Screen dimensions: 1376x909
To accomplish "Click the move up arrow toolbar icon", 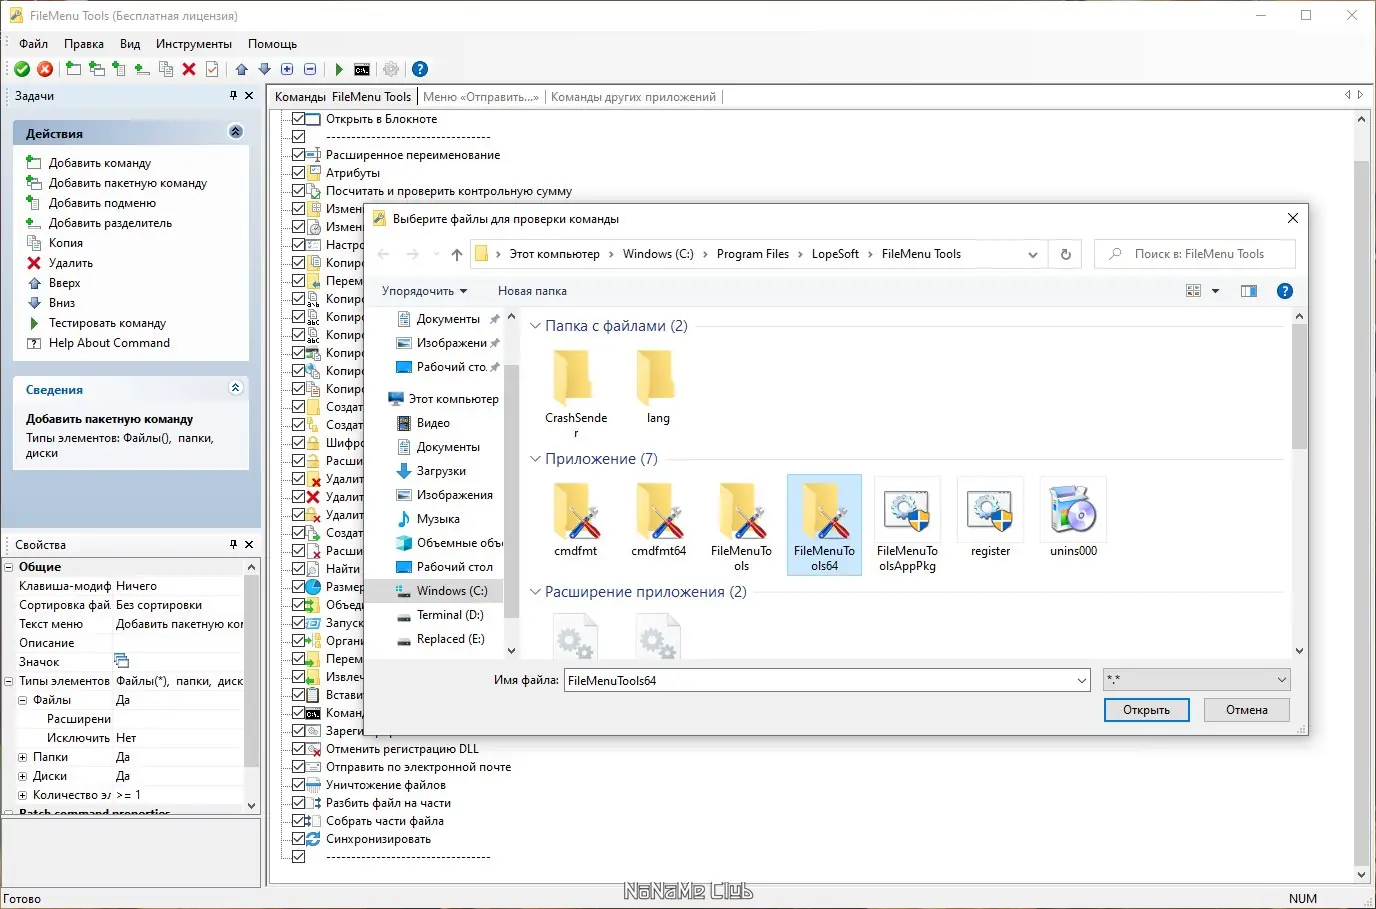I will [x=242, y=69].
